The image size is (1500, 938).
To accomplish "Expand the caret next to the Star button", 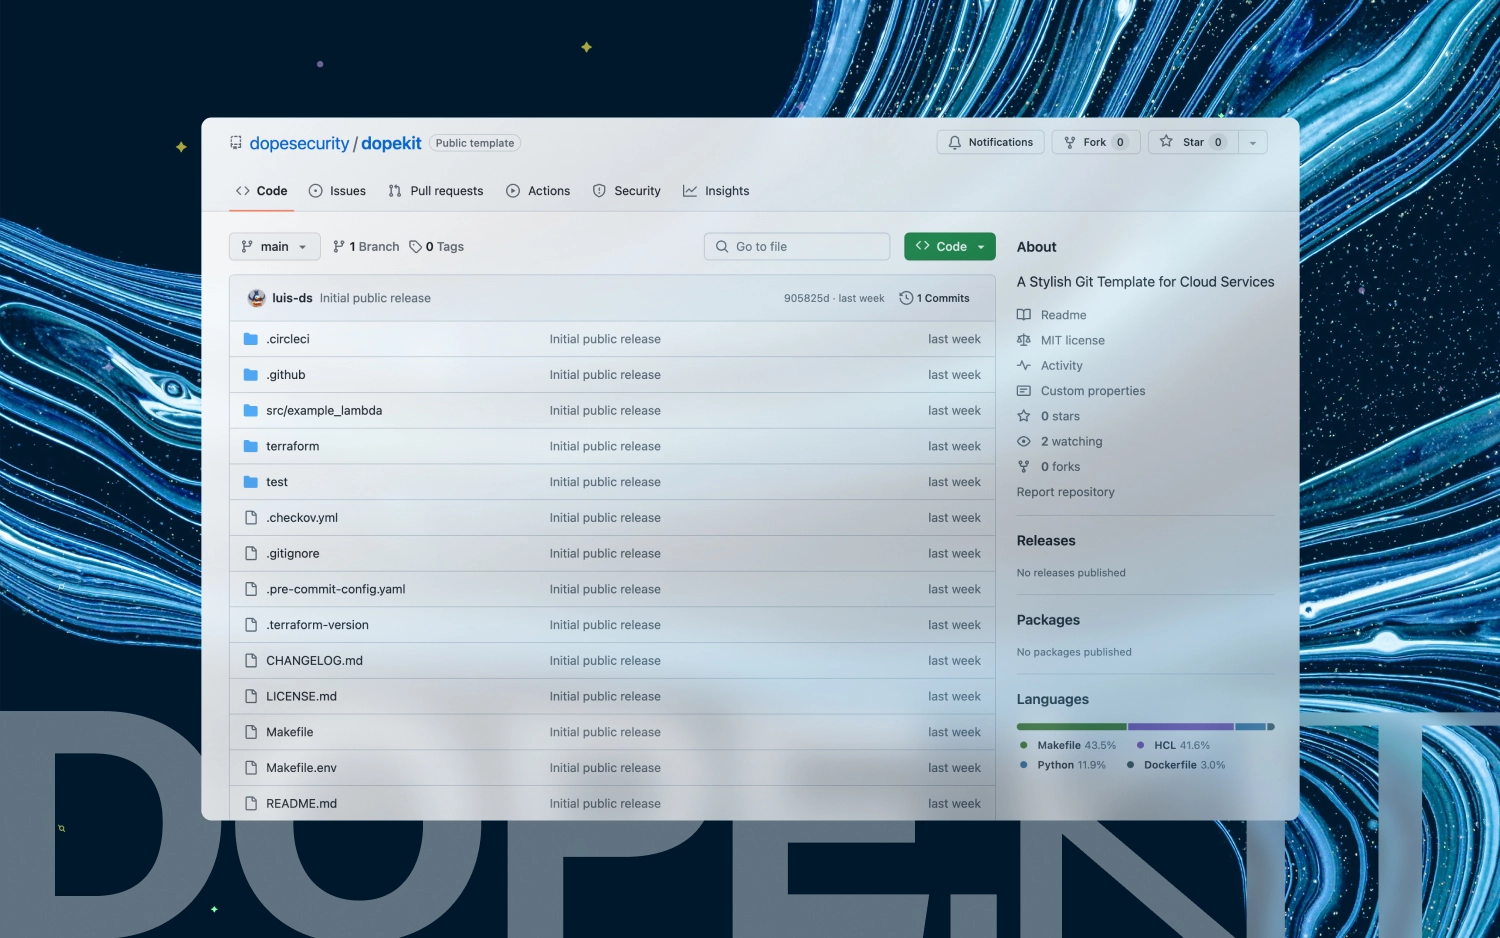I will coord(1253,141).
